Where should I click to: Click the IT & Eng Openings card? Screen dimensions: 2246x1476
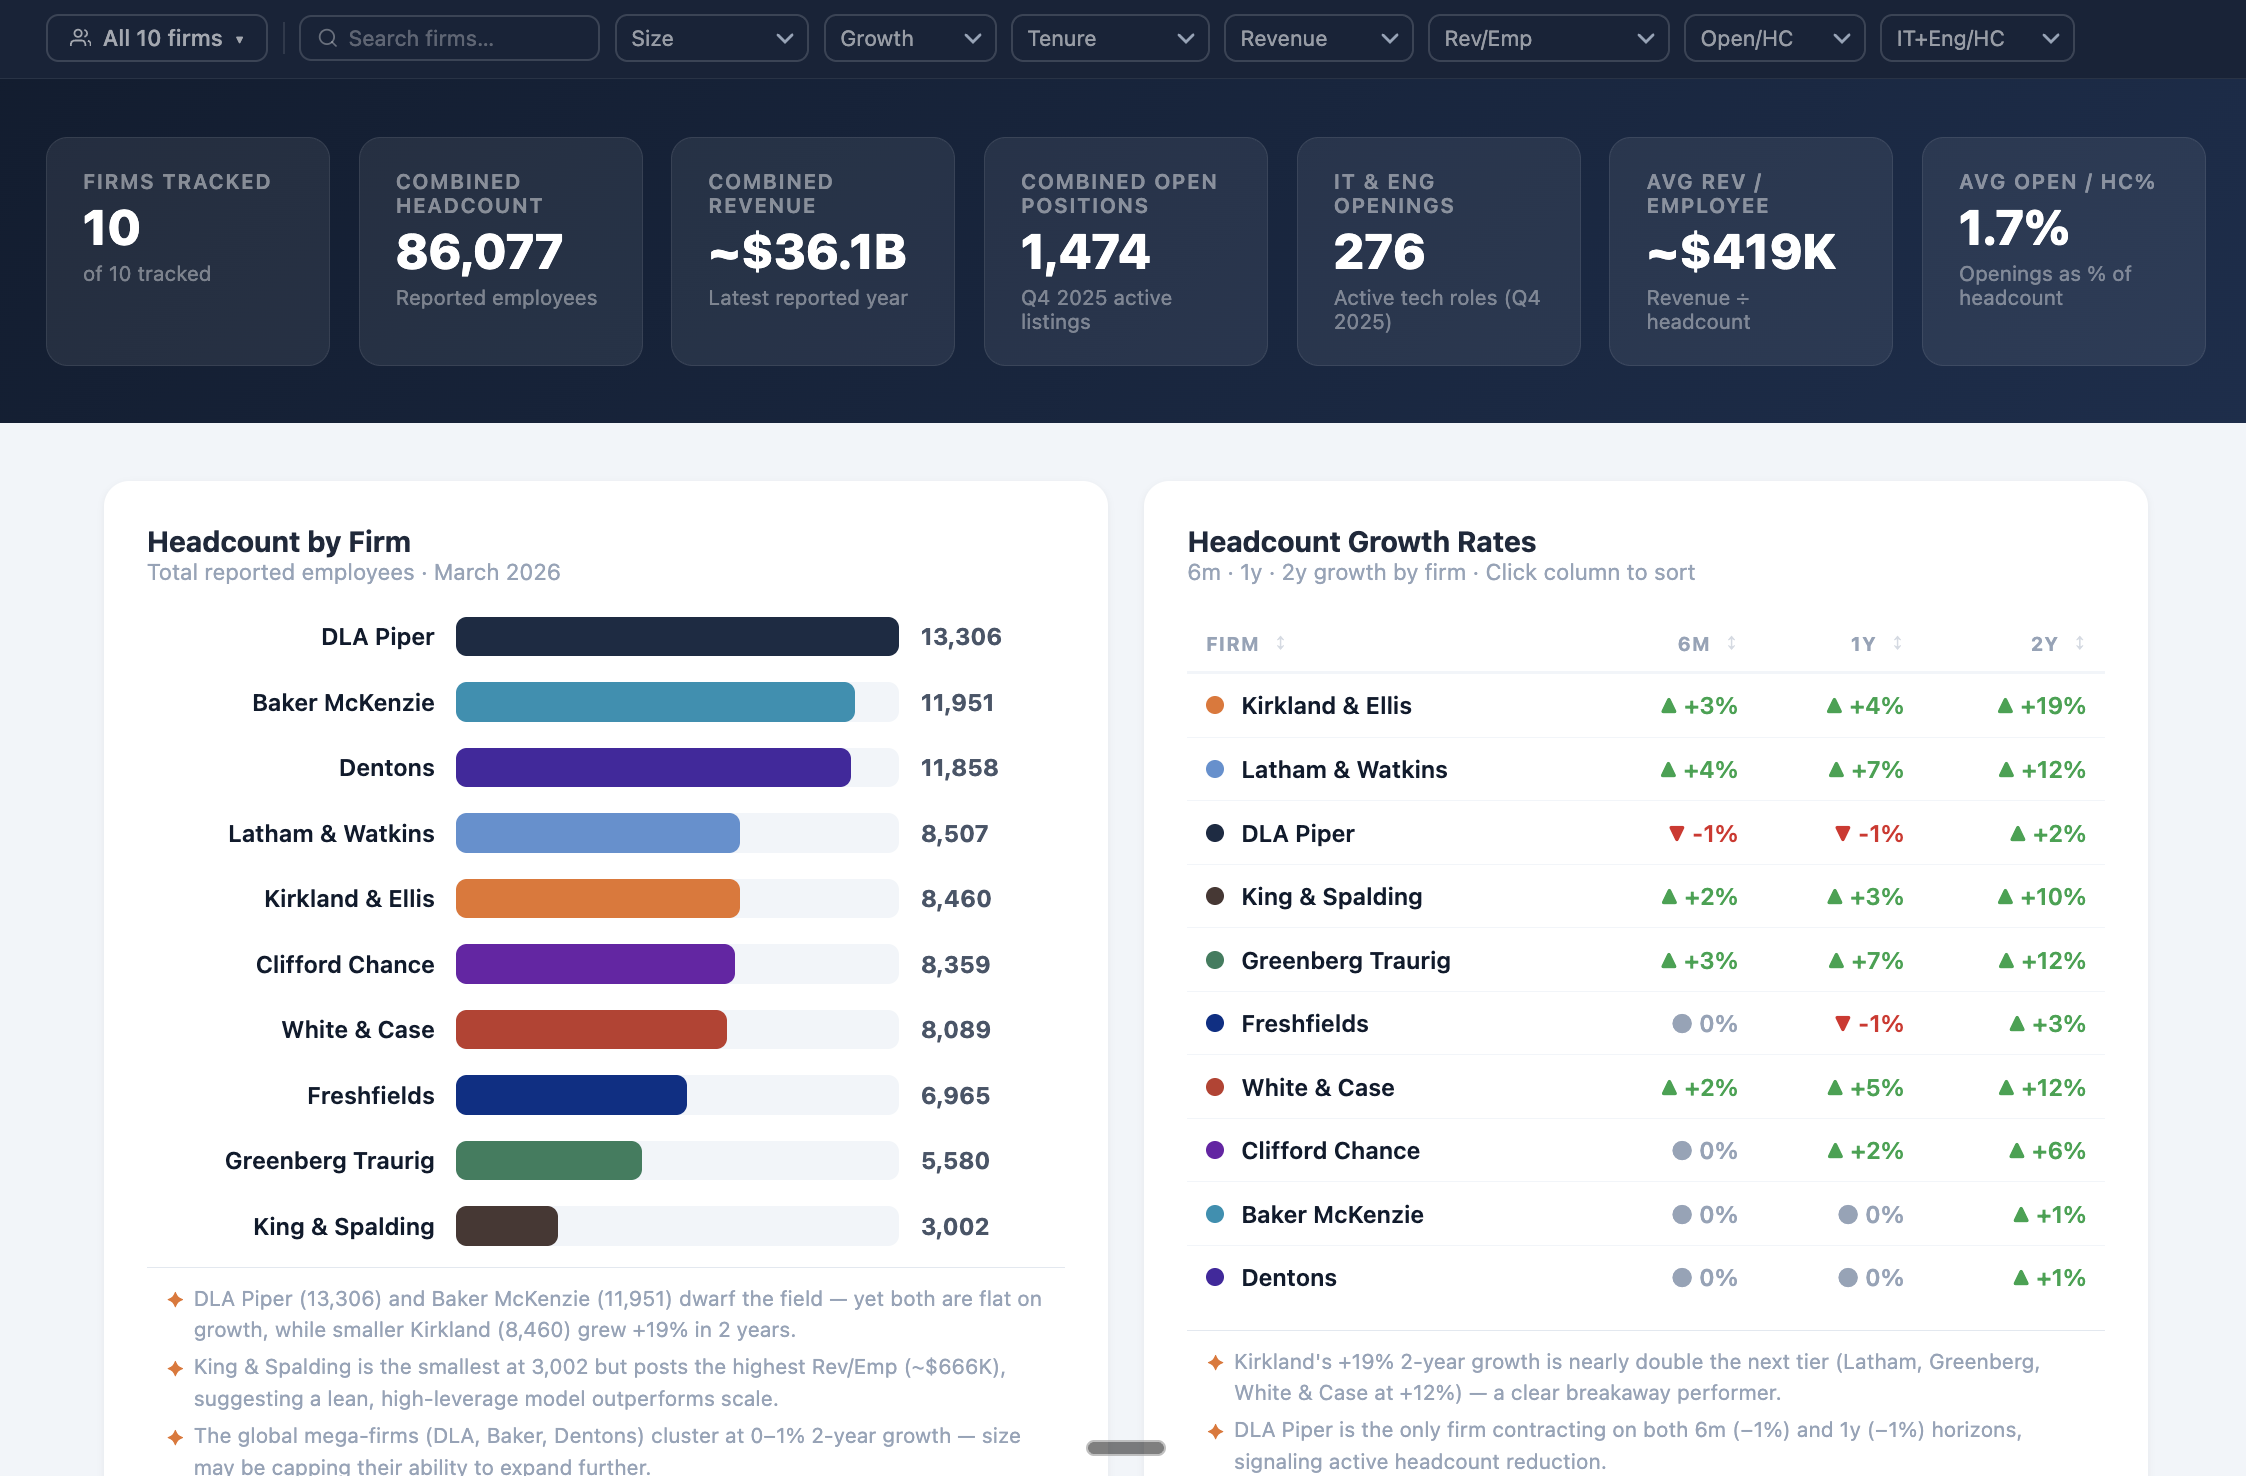[x=1438, y=251]
